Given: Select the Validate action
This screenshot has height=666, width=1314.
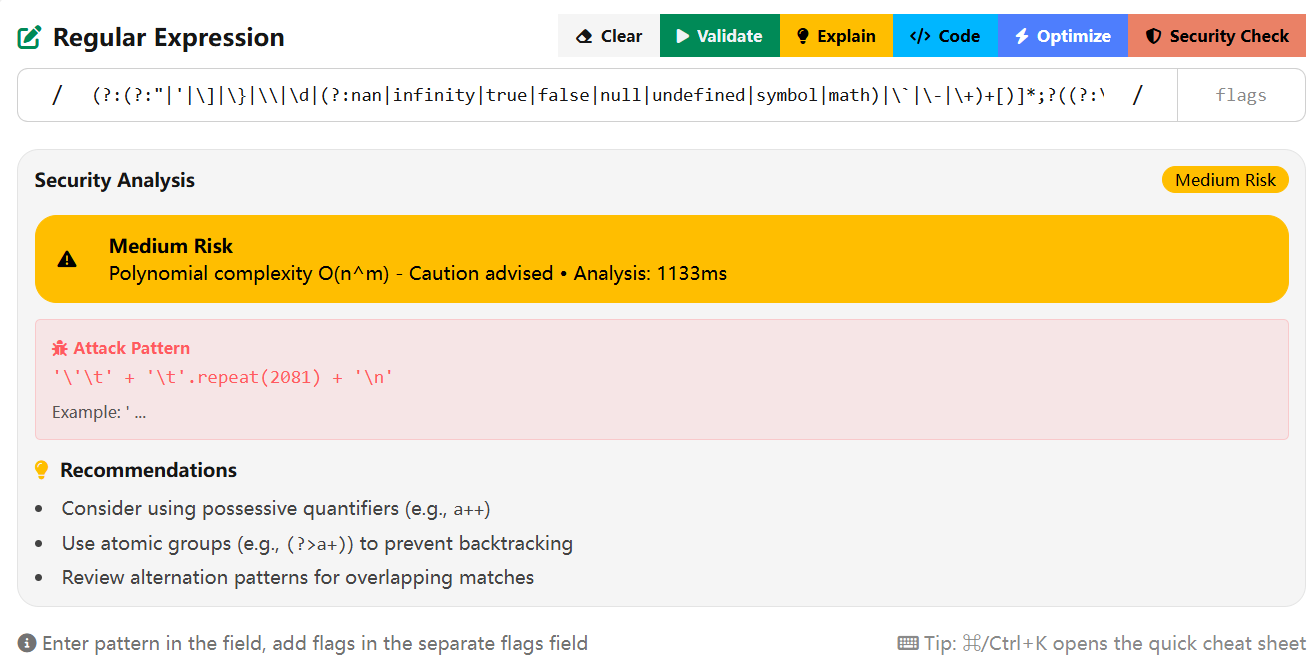Looking at the screenshot, I should (x=719, y=35).
